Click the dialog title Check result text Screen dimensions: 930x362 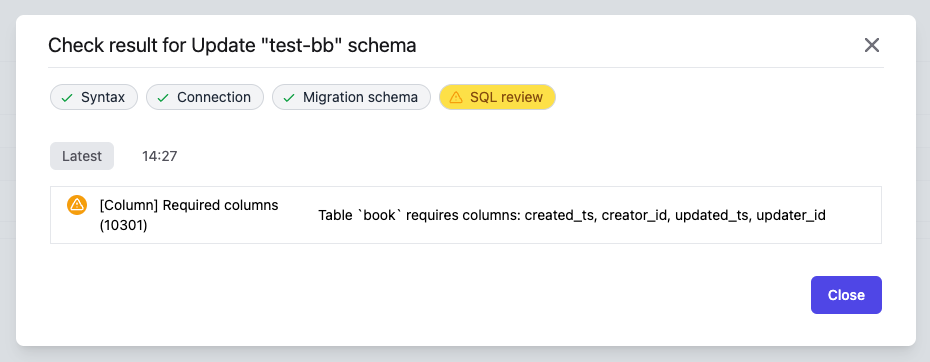pyautogui.click(x=232, y=45)
